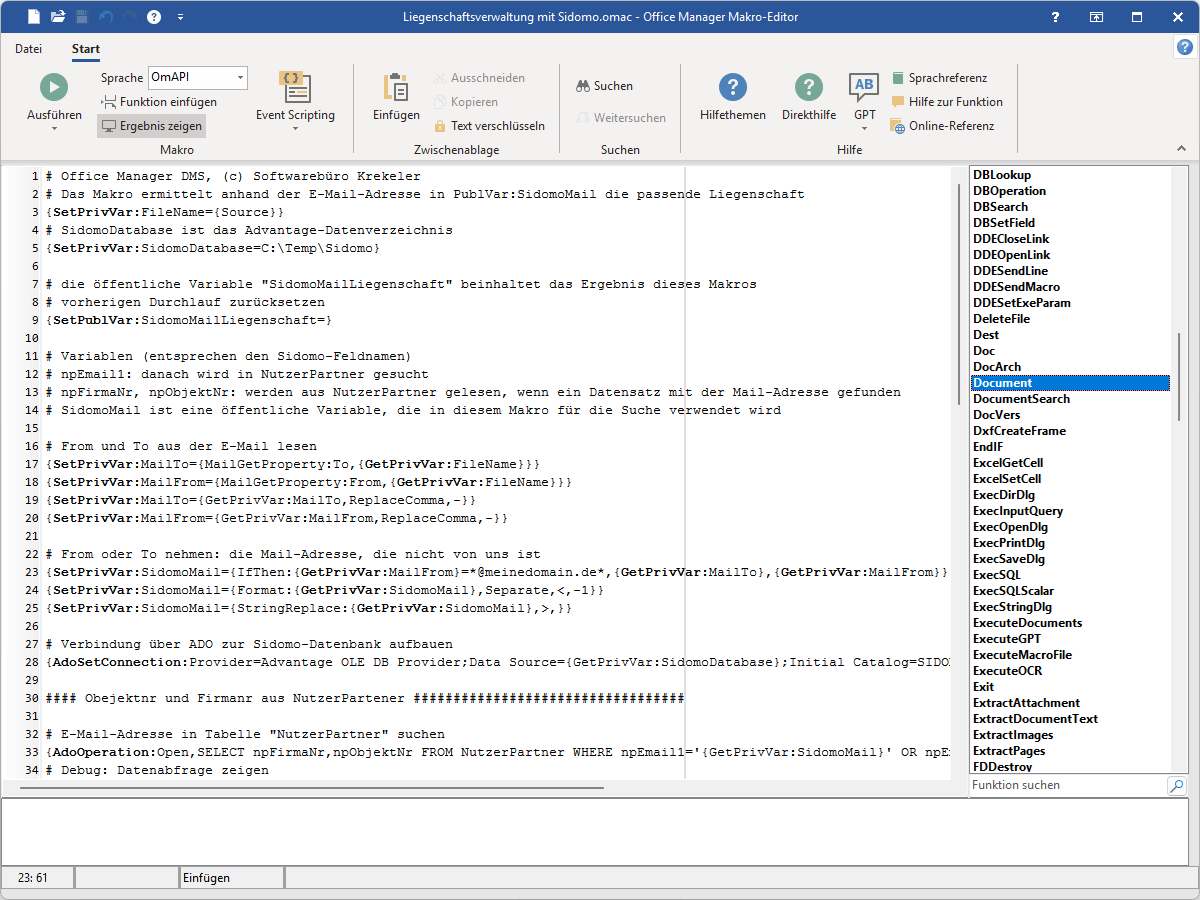Switch to the Start ribbon tab
This screenshot has width=1200, height=900.
tap(86, 49)
